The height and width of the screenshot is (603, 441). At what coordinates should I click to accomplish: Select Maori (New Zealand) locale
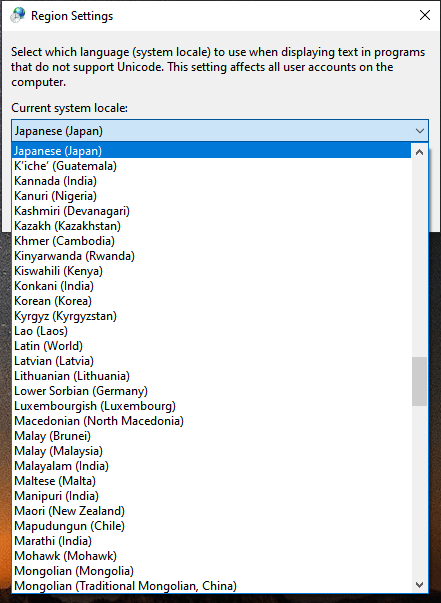click(211, 511)
